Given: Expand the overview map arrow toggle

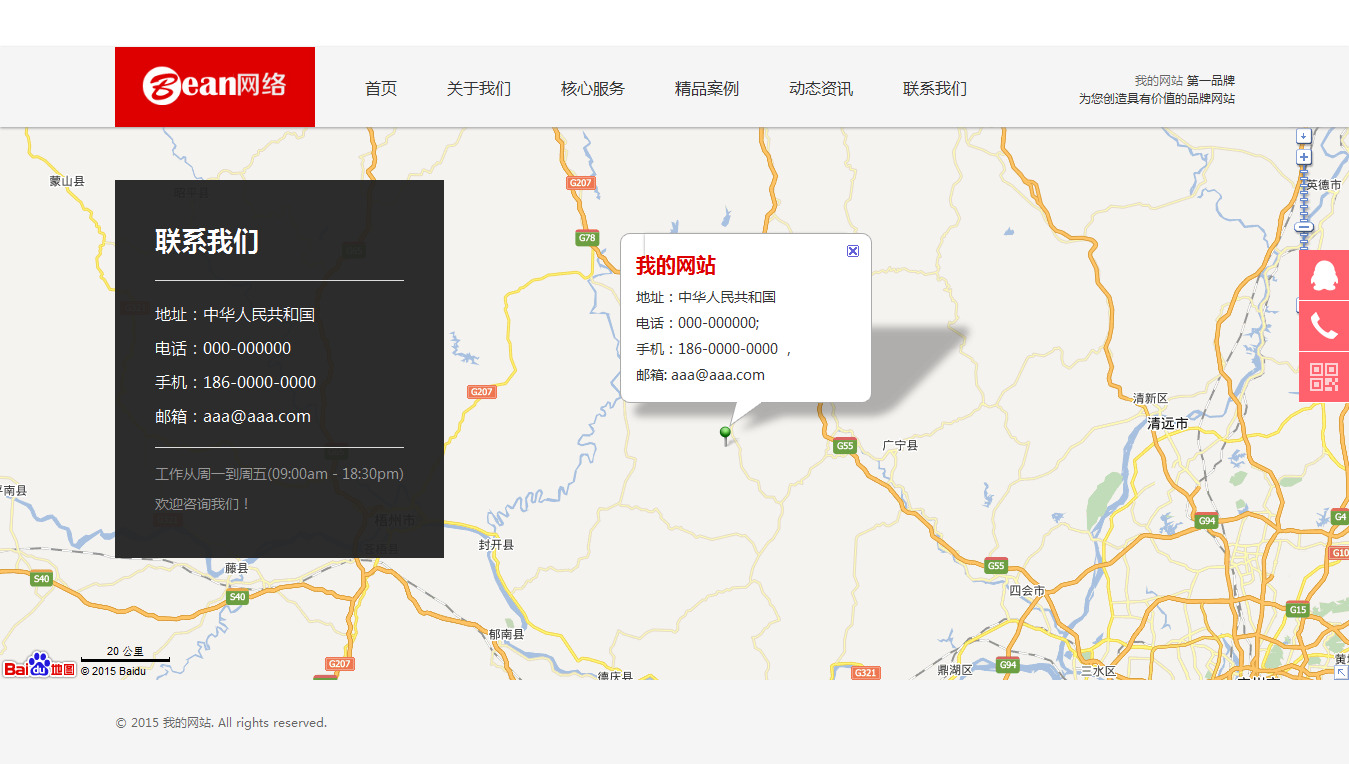Looking at the screenshot, I should pos(1340,672).
